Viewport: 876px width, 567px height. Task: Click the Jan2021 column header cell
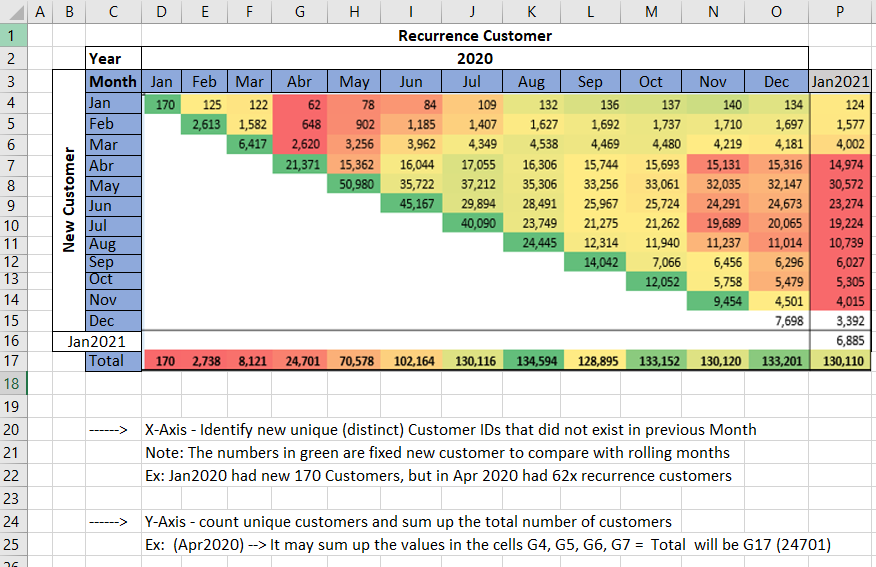[x=841, y=82]
